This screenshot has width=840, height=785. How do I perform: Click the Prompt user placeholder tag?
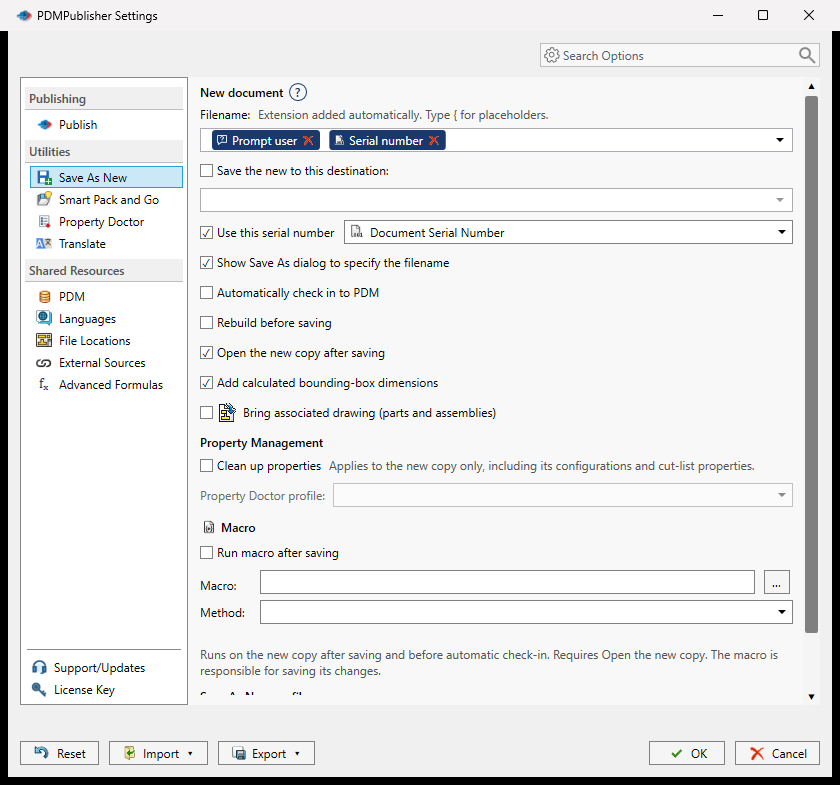pos(264,140)
